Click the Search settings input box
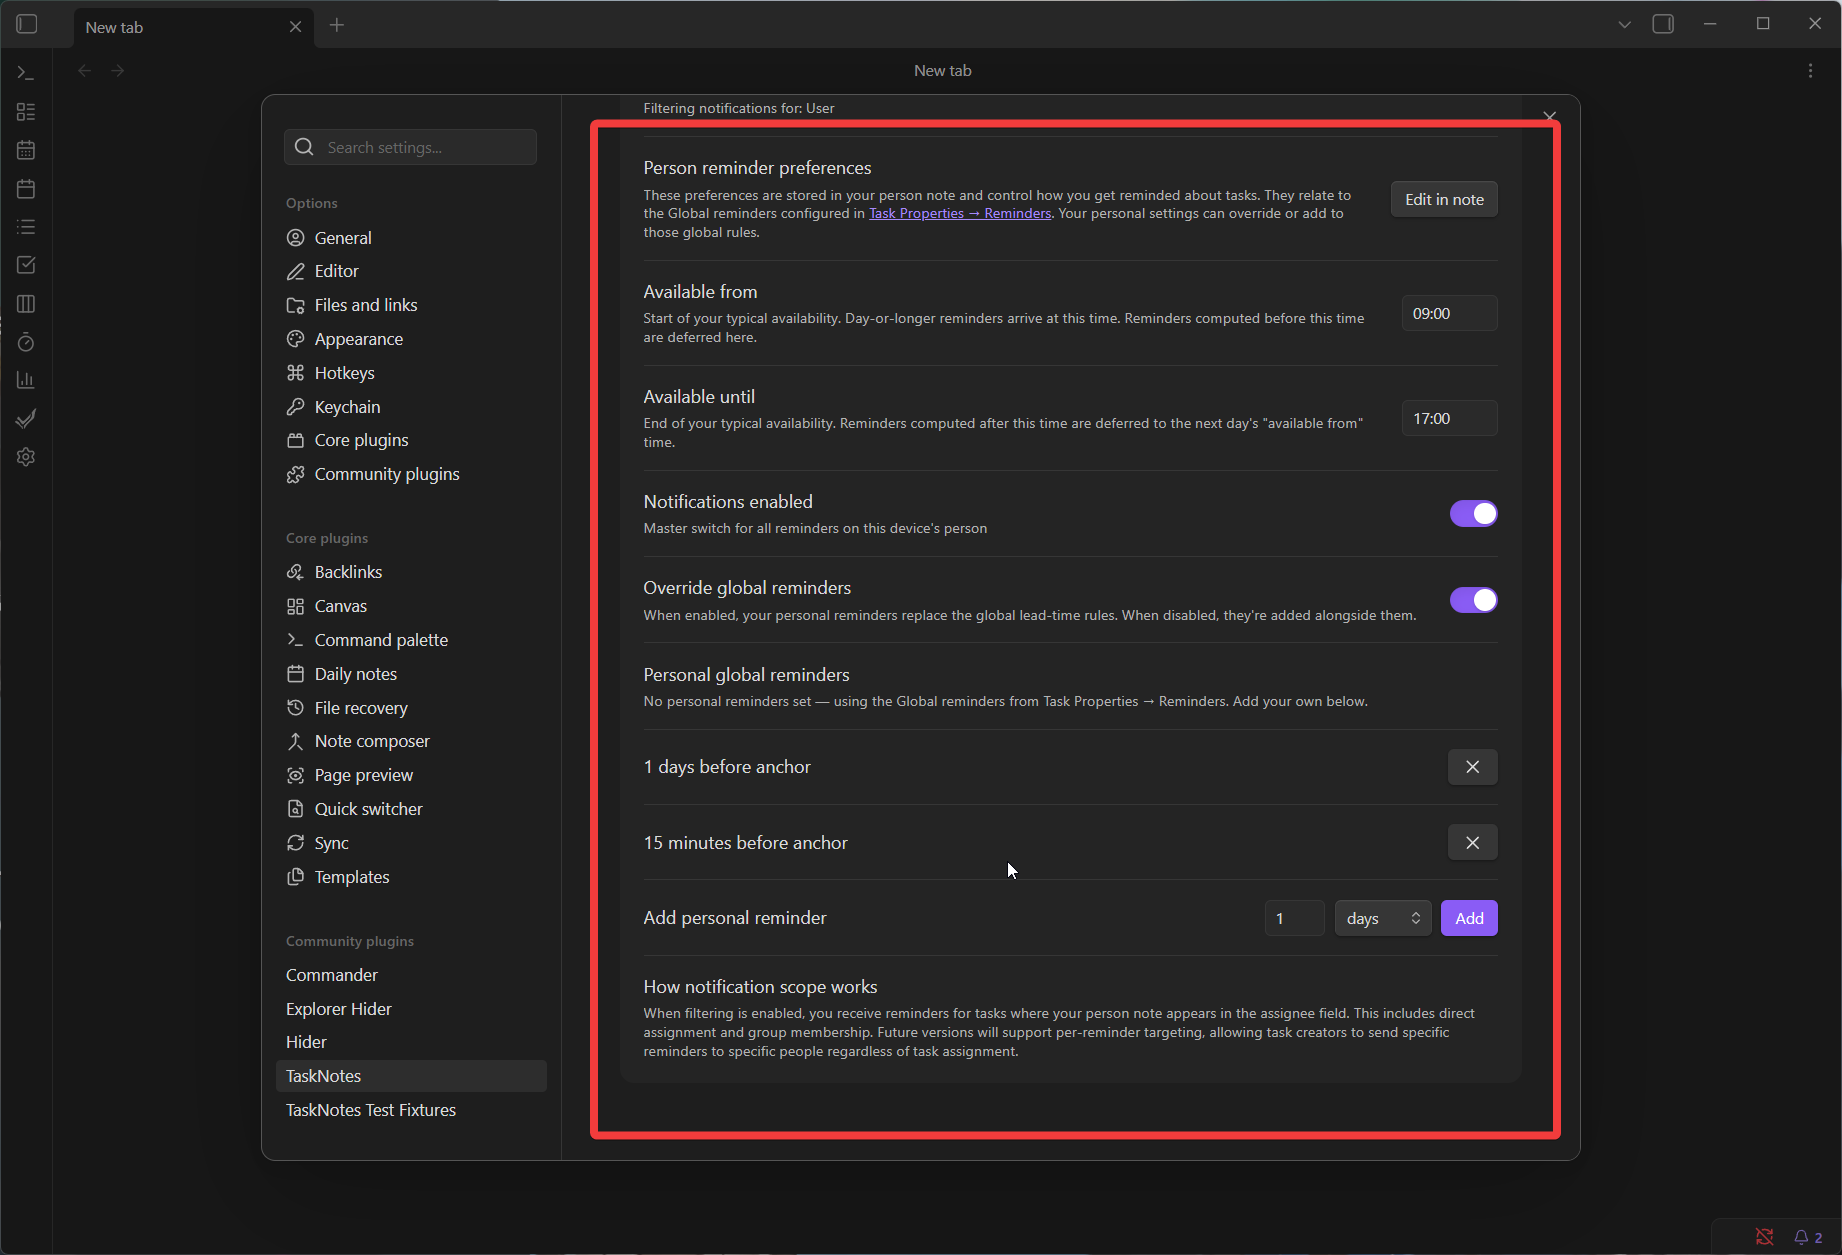1842x1255 pixels. pyautogui.click(x=410, y=147)
